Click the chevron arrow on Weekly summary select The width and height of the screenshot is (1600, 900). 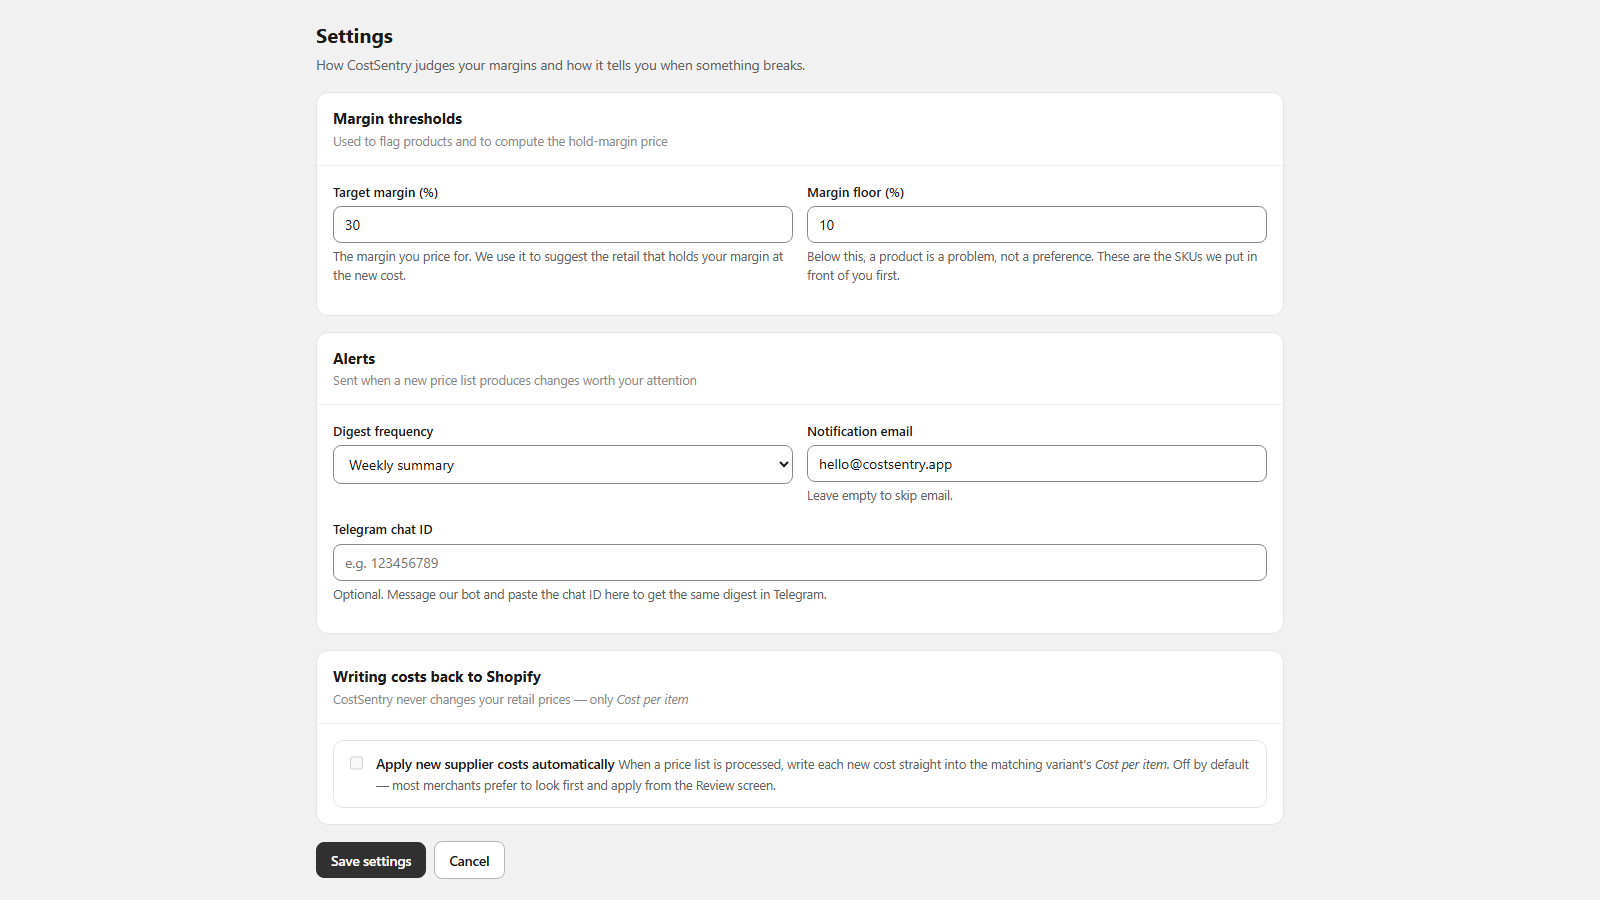783,465
